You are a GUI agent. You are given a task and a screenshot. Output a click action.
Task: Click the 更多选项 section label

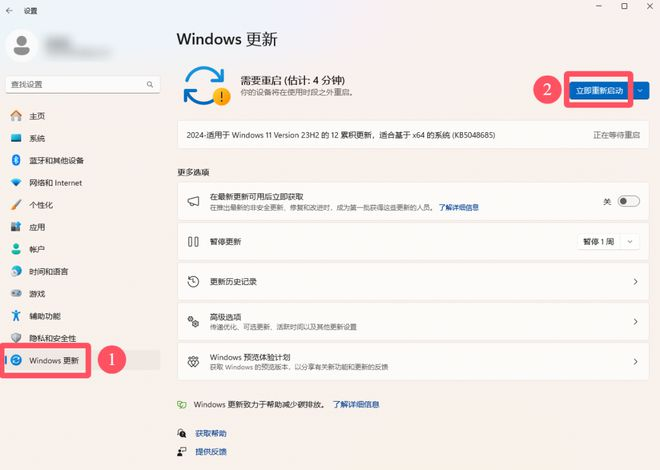point(193,172)
